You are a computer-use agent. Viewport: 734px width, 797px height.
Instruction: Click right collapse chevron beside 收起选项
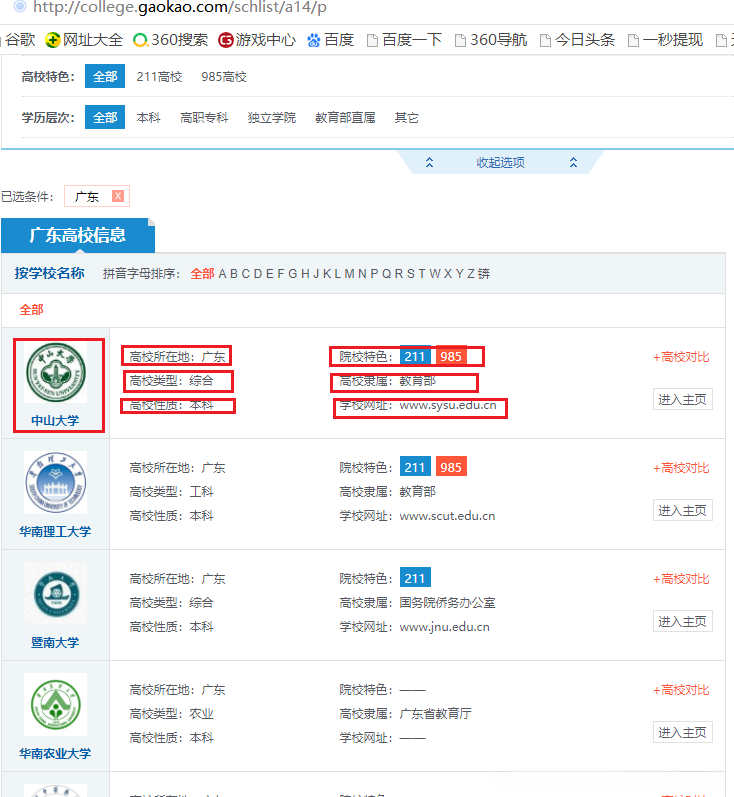tap(573, 163)
